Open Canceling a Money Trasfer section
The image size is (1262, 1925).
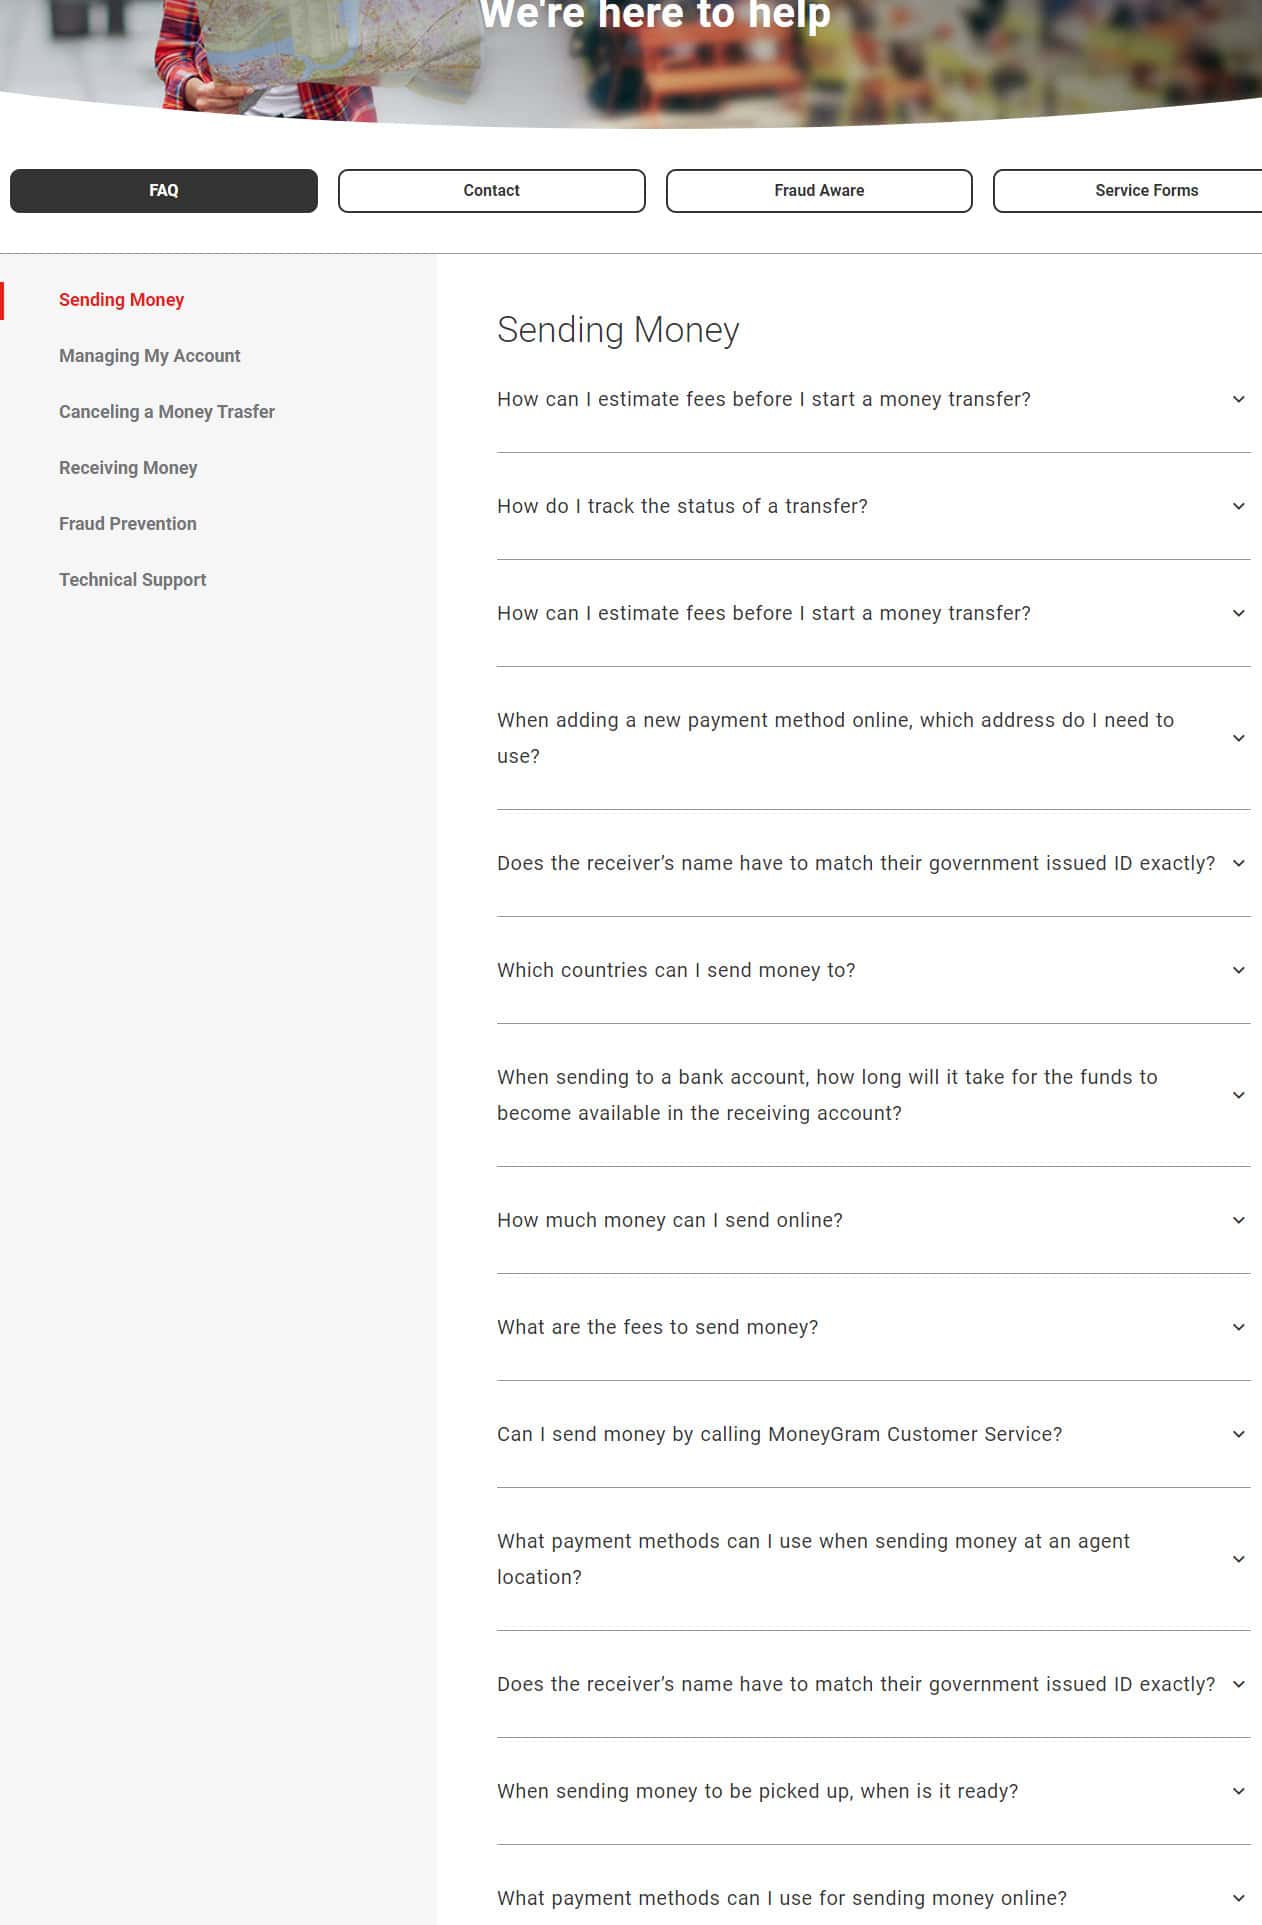[167, 412]
